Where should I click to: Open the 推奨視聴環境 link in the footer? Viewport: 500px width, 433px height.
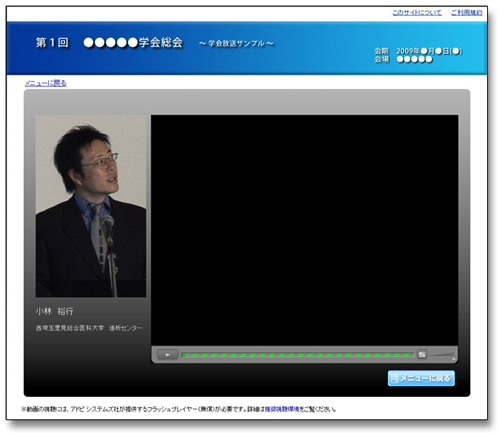pos(282,409)
